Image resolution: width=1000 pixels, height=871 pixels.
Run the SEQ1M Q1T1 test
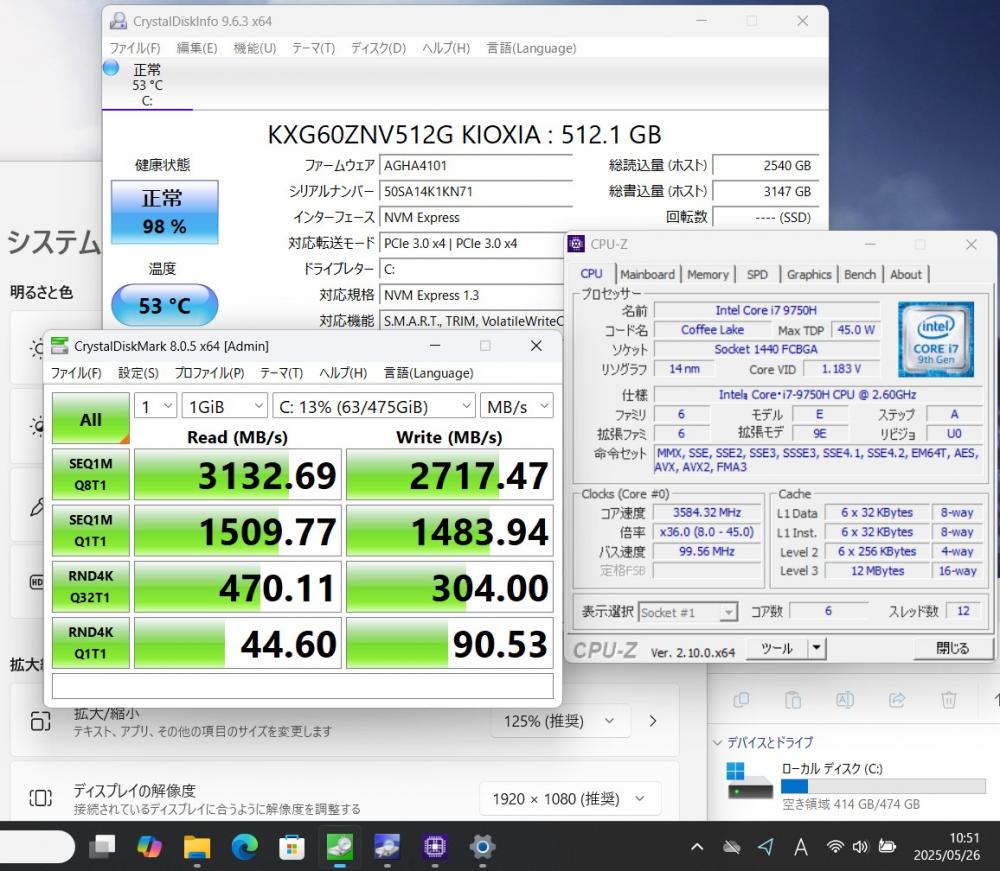click(91, 531)
